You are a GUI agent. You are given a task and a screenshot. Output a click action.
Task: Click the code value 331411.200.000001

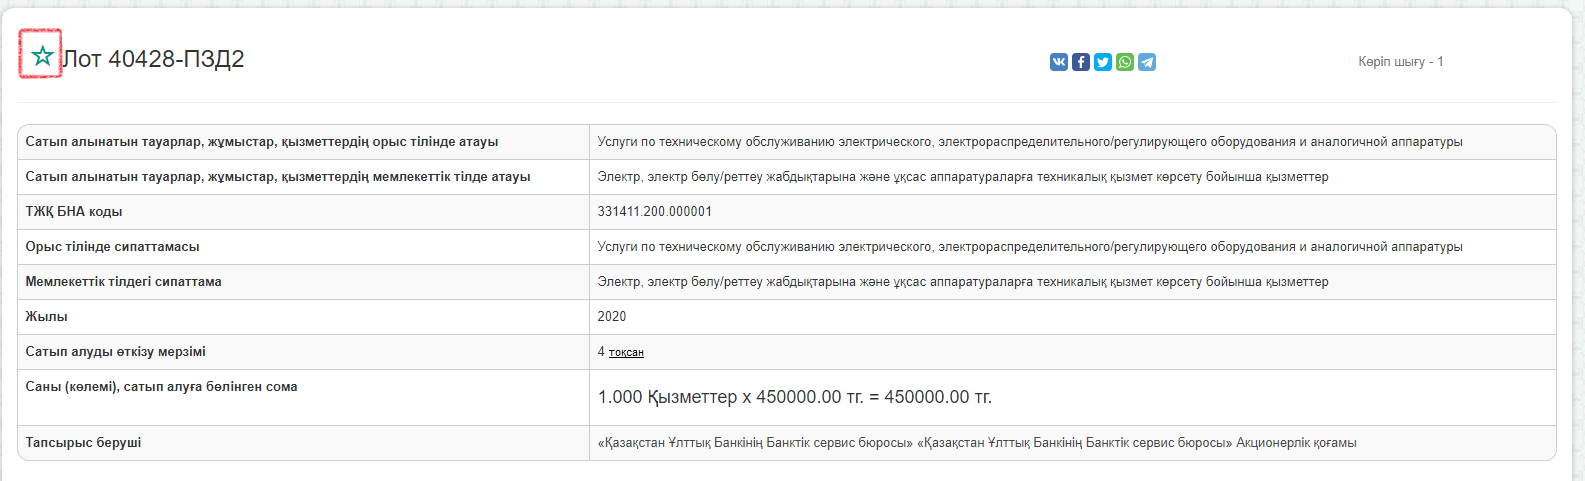click(655, 212)
